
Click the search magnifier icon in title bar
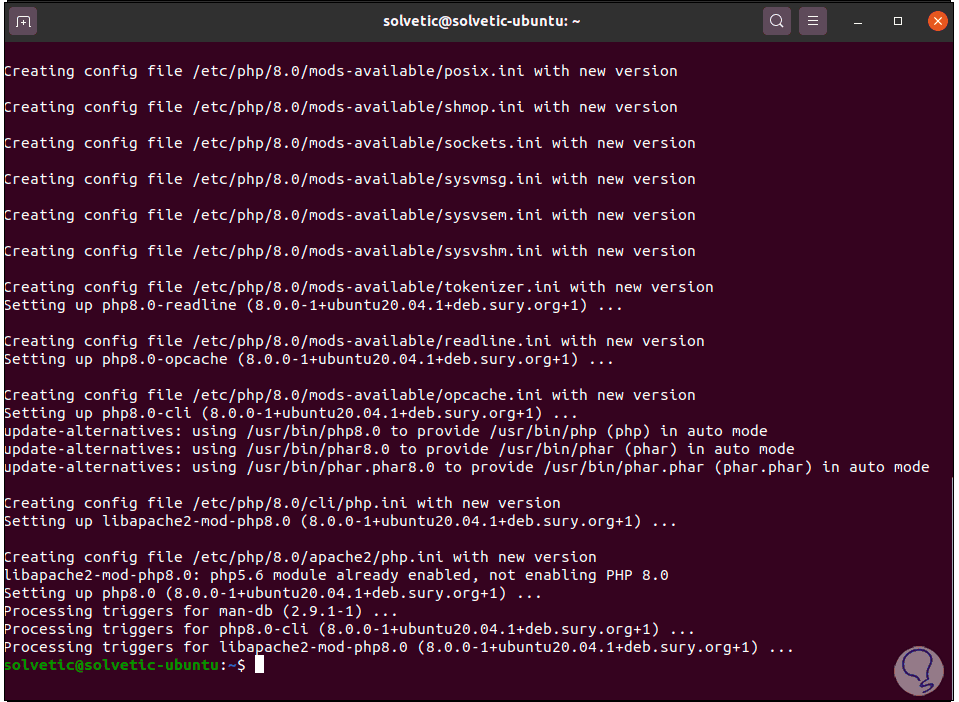click(x=776, y=21)
